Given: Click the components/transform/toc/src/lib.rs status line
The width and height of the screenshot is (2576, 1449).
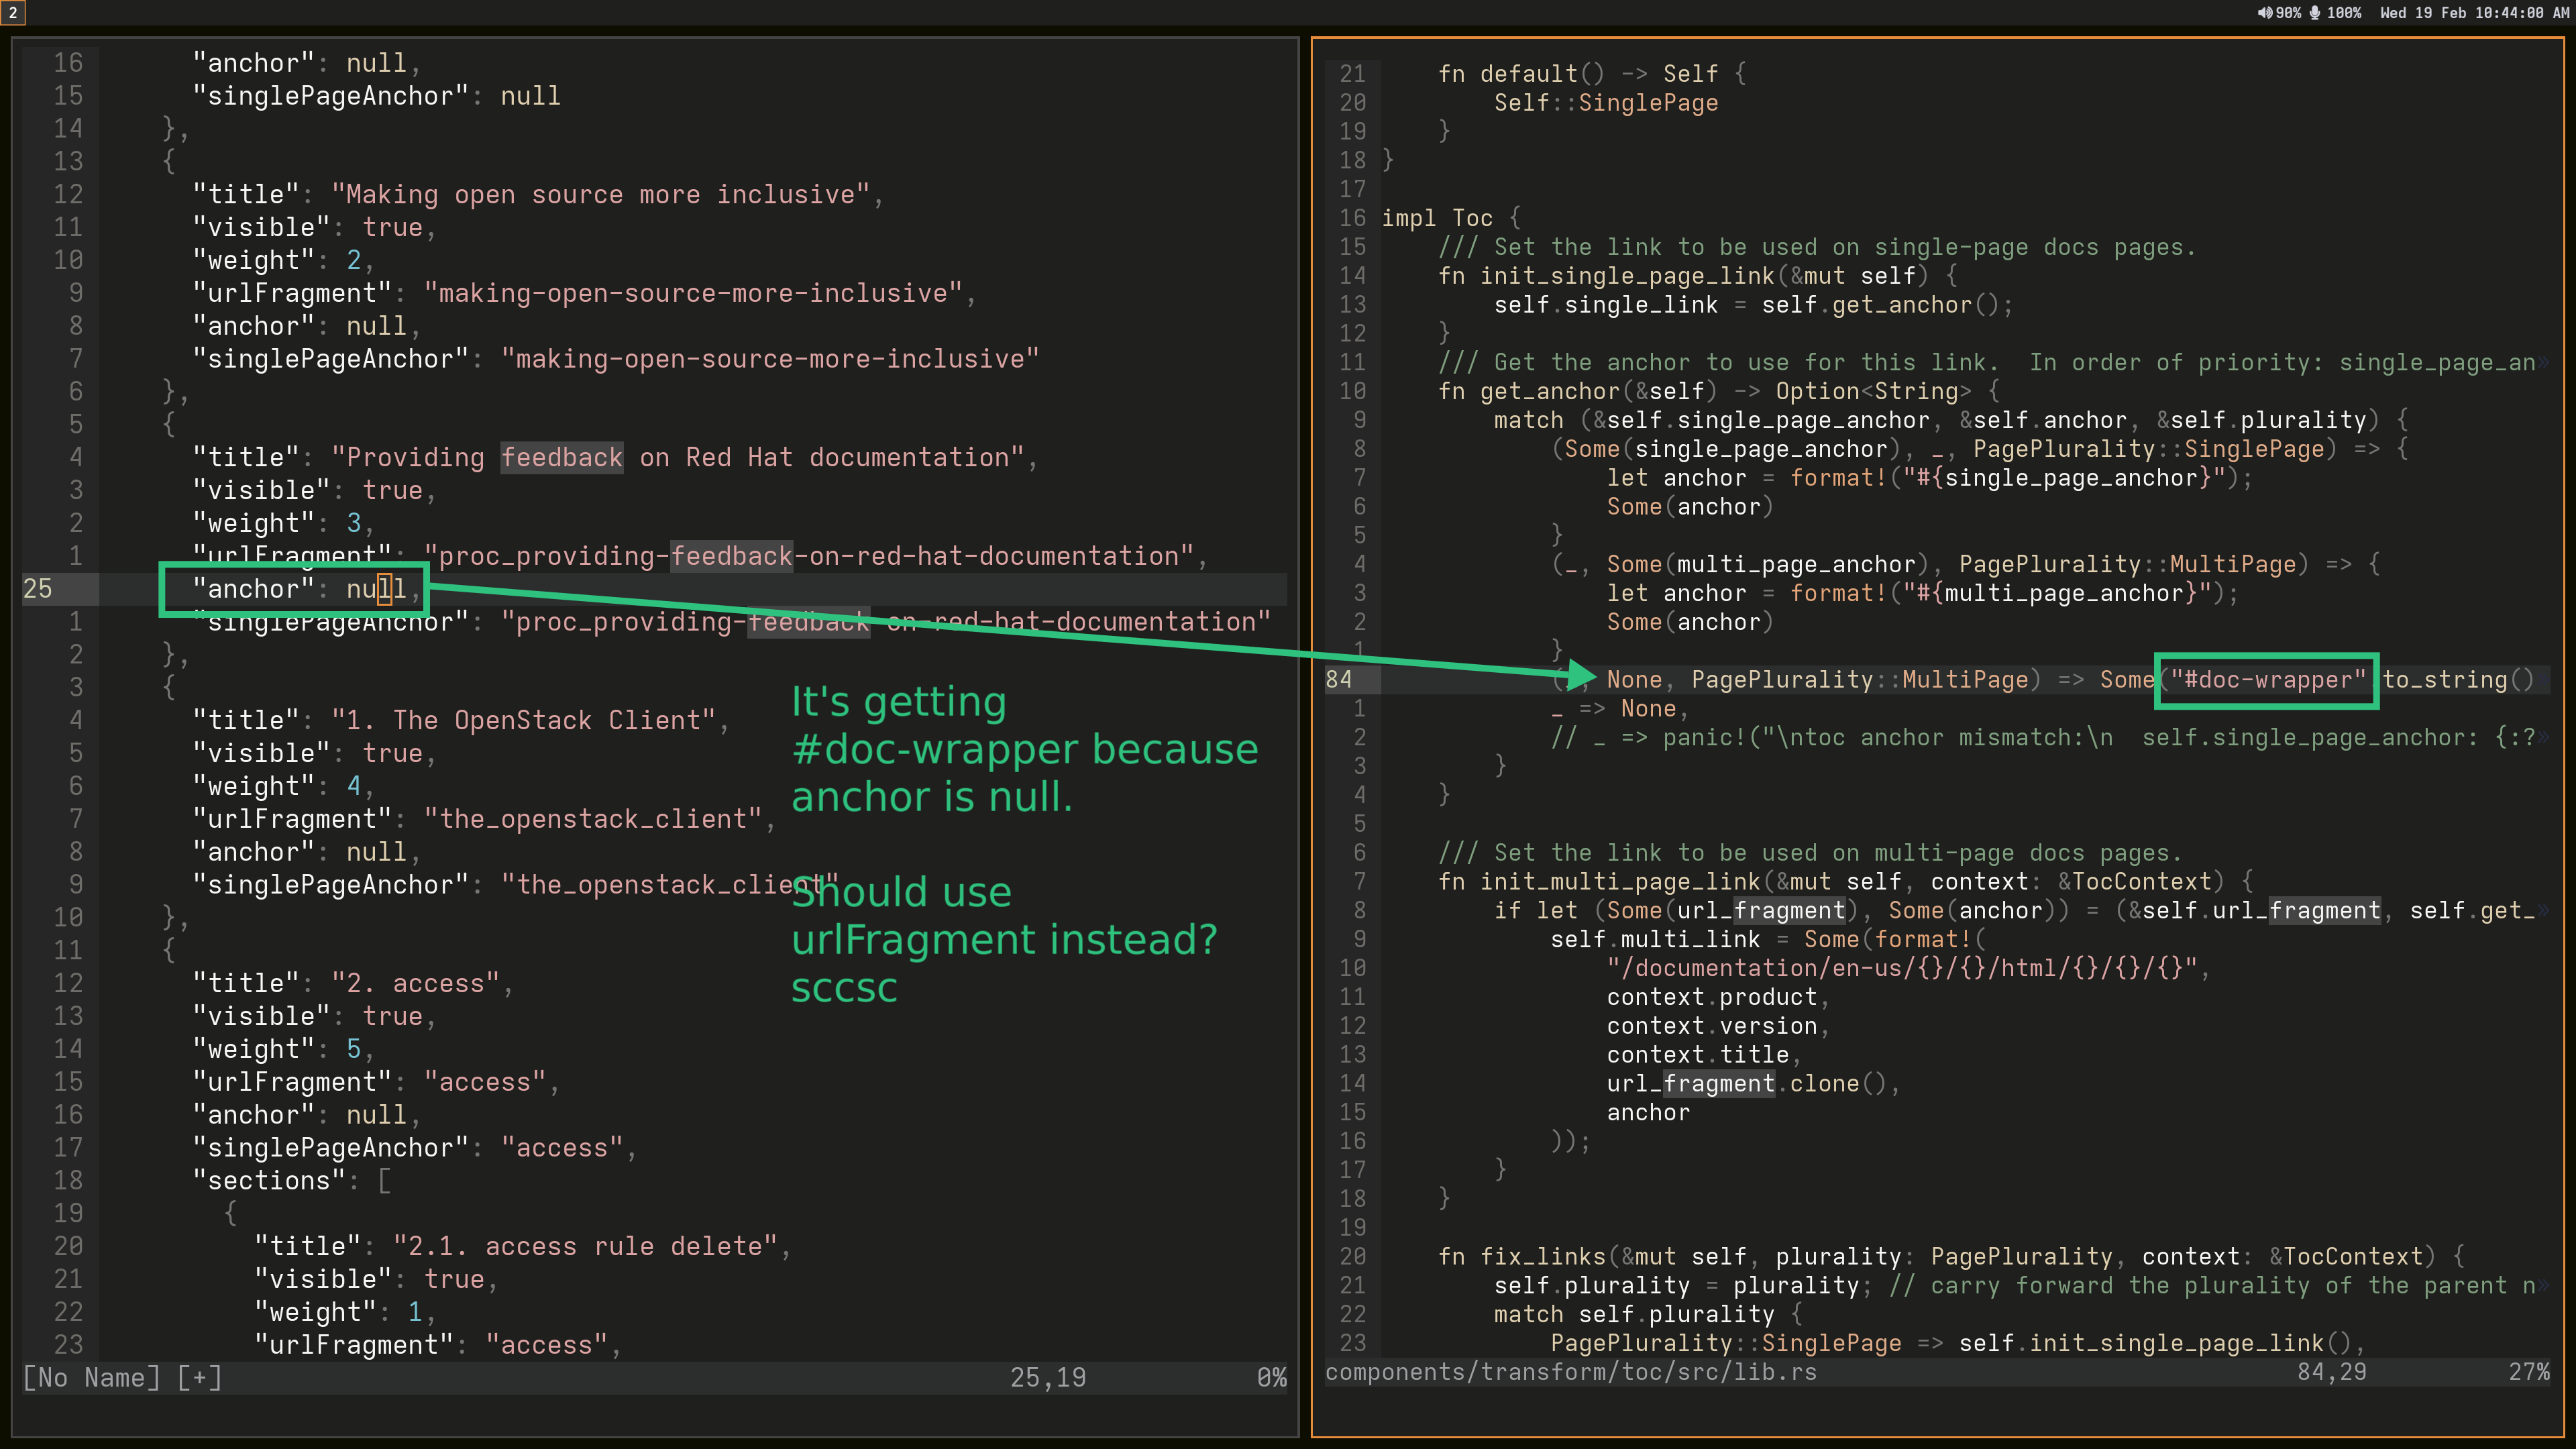Looking at the screenshot, I should tap(1570, 1372).
